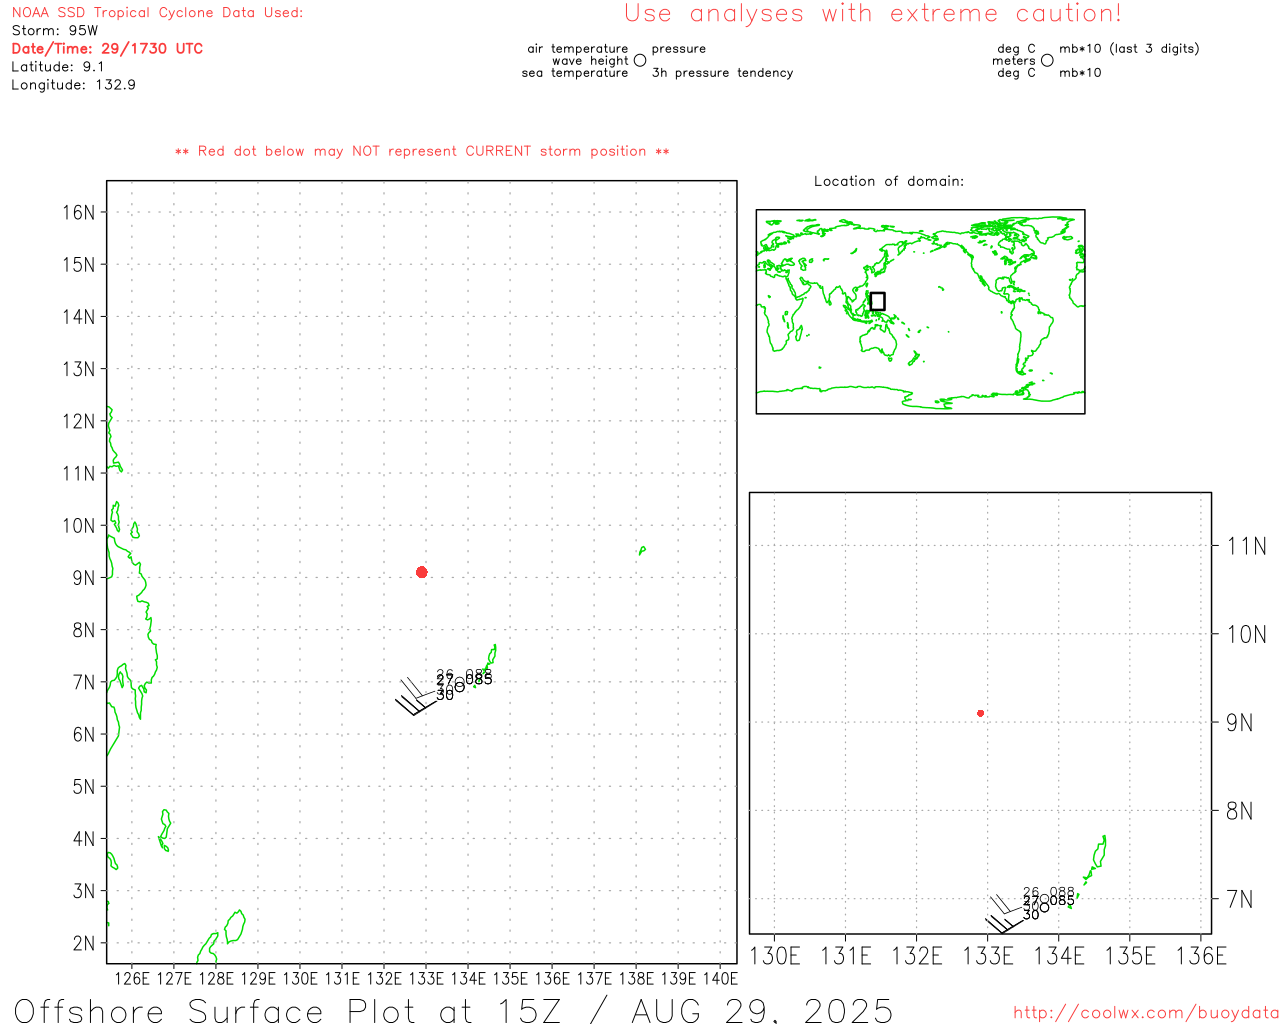Select the buoy station circle on the main map
This screenshot has height=1024, width=1280.
click(460, 686)
